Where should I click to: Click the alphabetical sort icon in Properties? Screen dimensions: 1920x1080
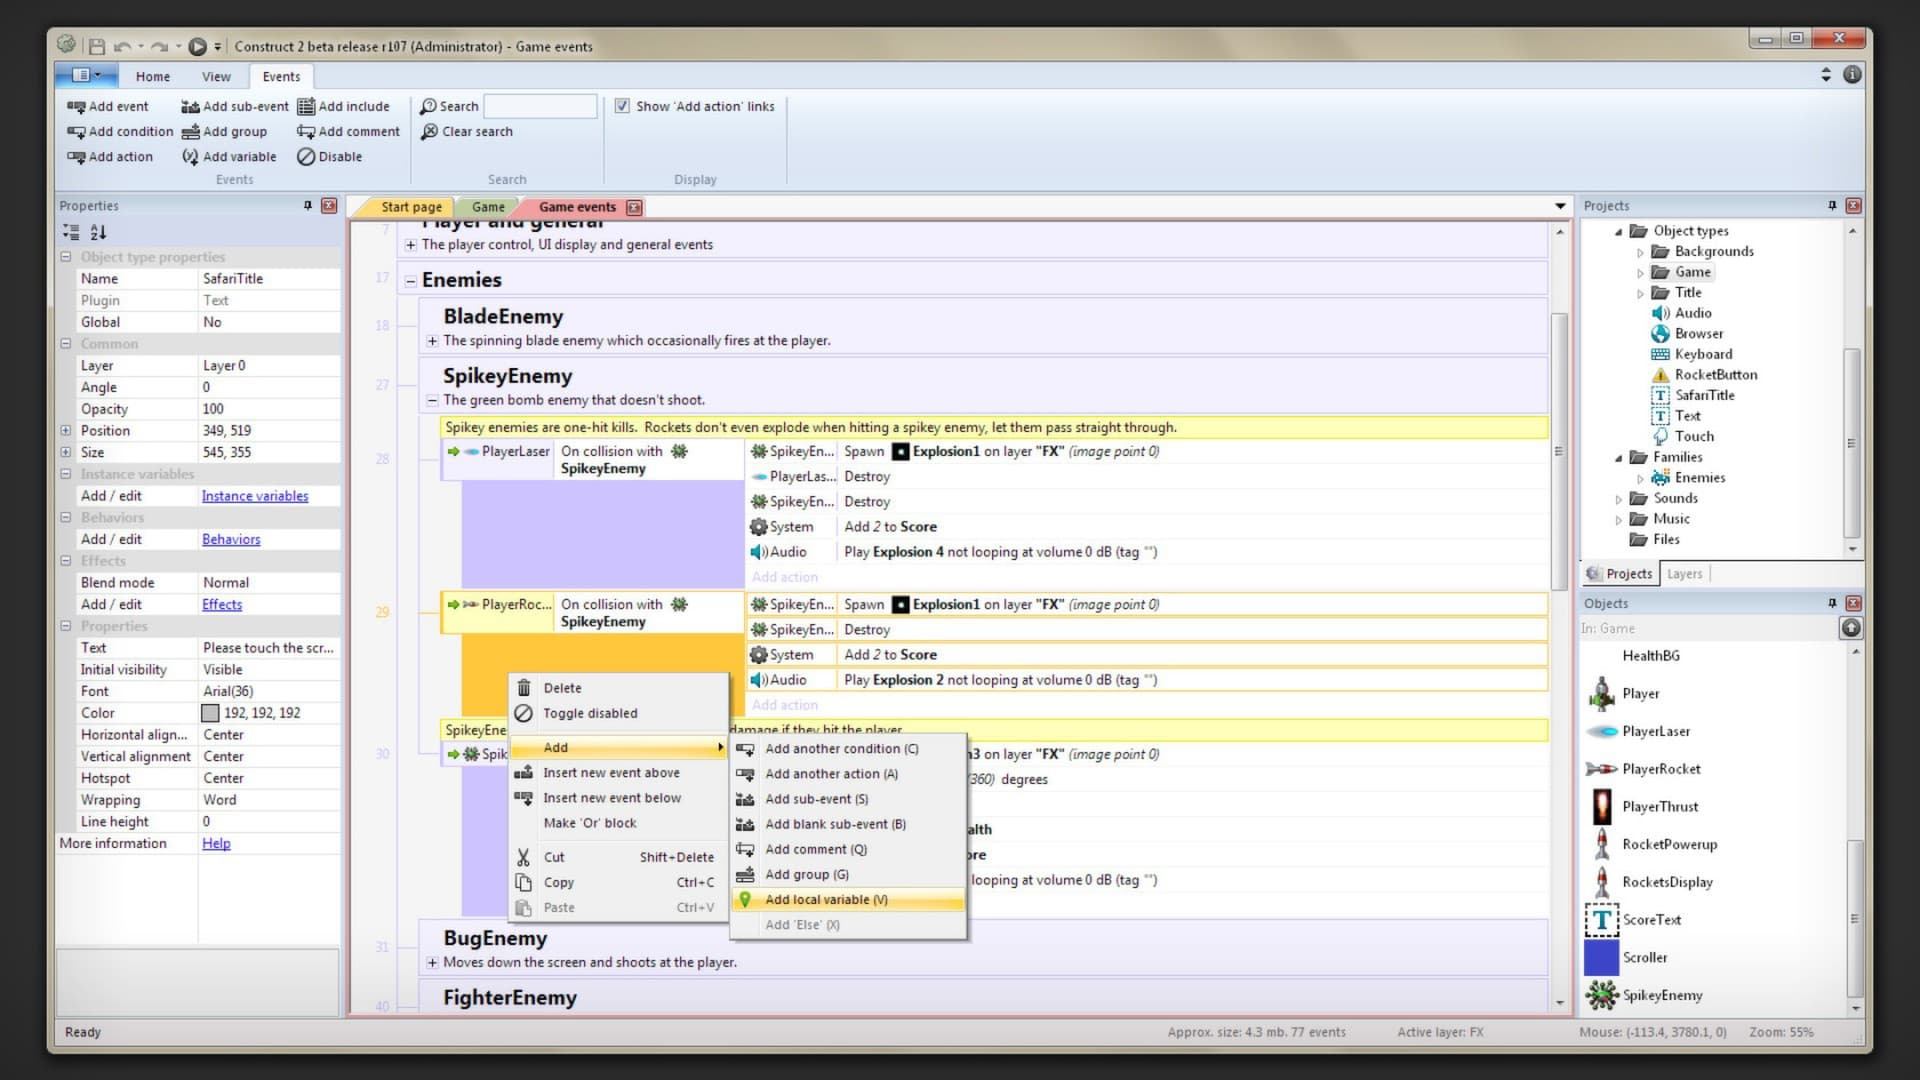click(x=98, y=232)
